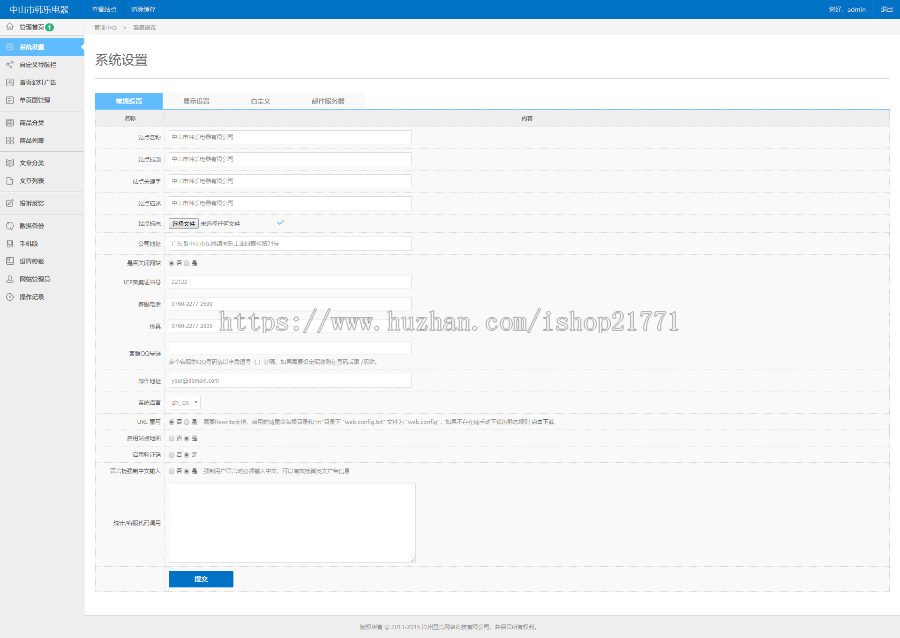Select 否 for 是否关闭网站

[x=172, y=263]
